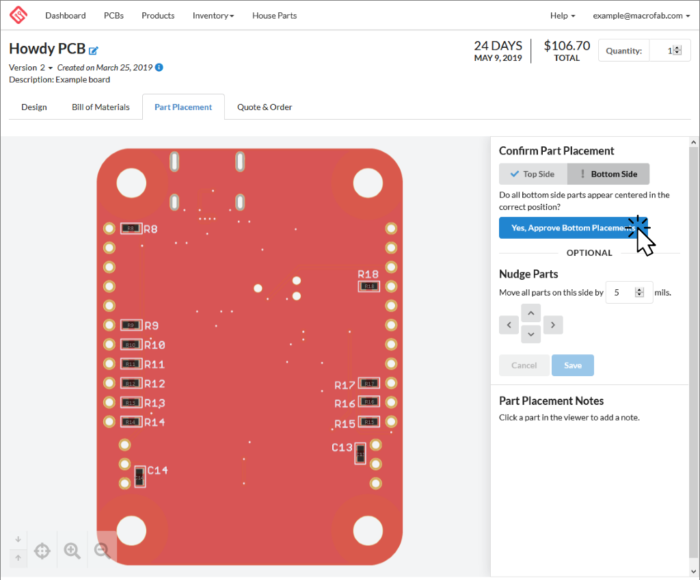Zoom in with the magnifier plus icon

(x=72, y=550)
